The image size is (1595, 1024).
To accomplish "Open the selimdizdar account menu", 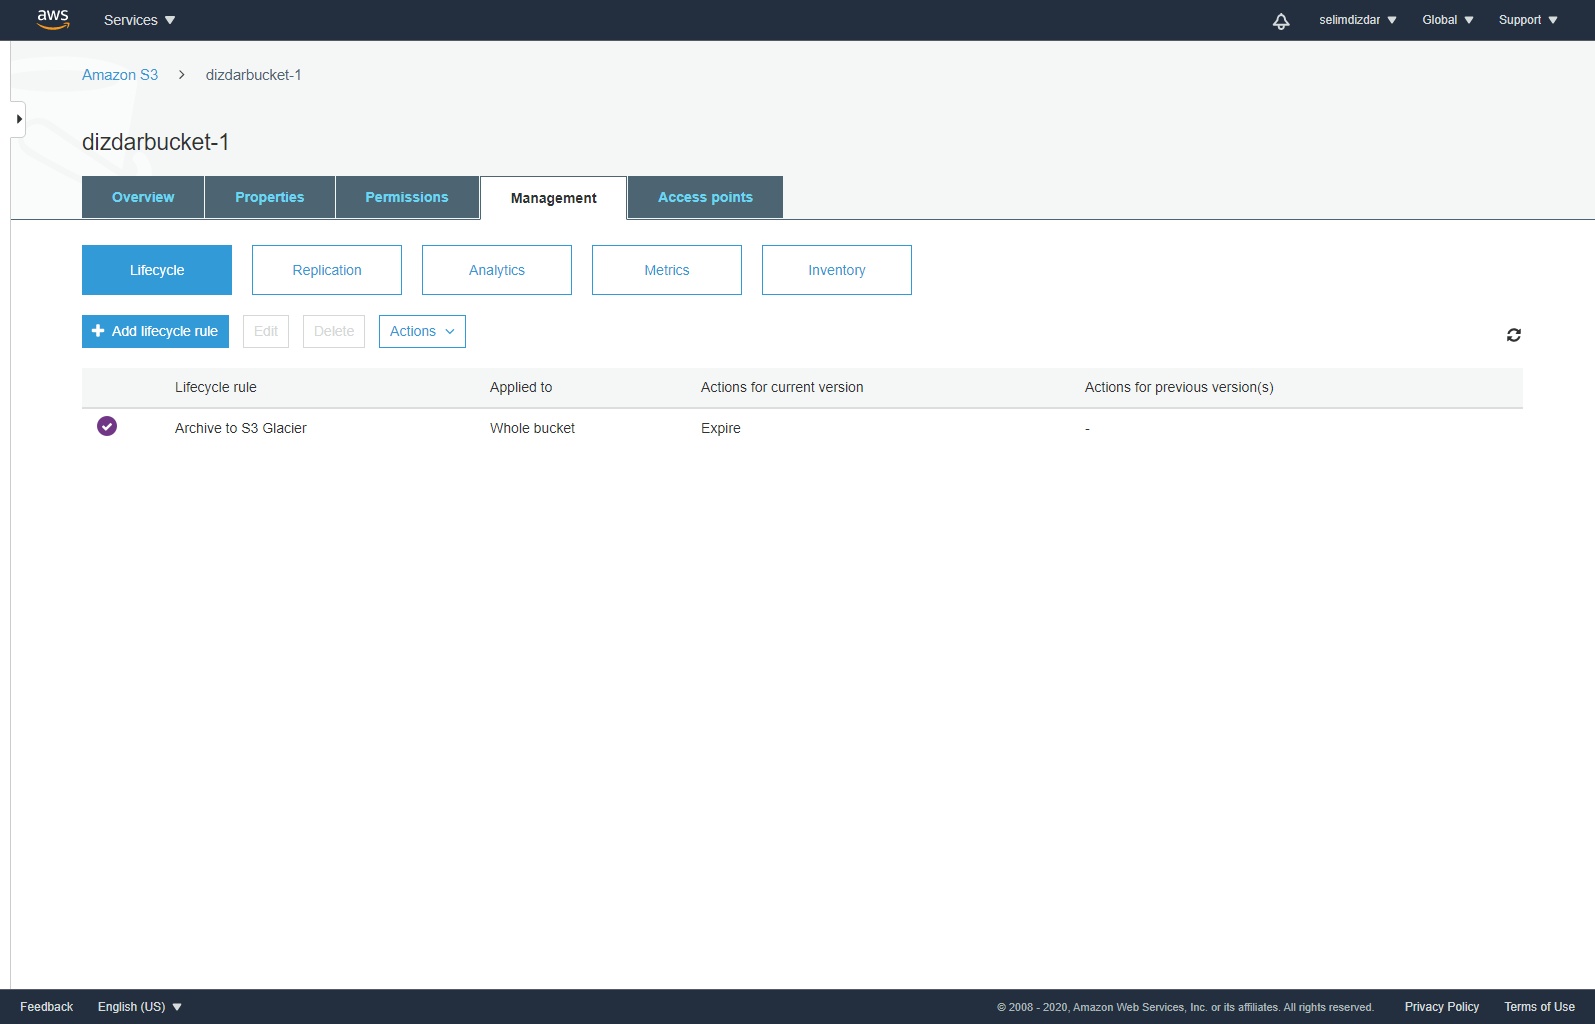I will [1358, 20].
